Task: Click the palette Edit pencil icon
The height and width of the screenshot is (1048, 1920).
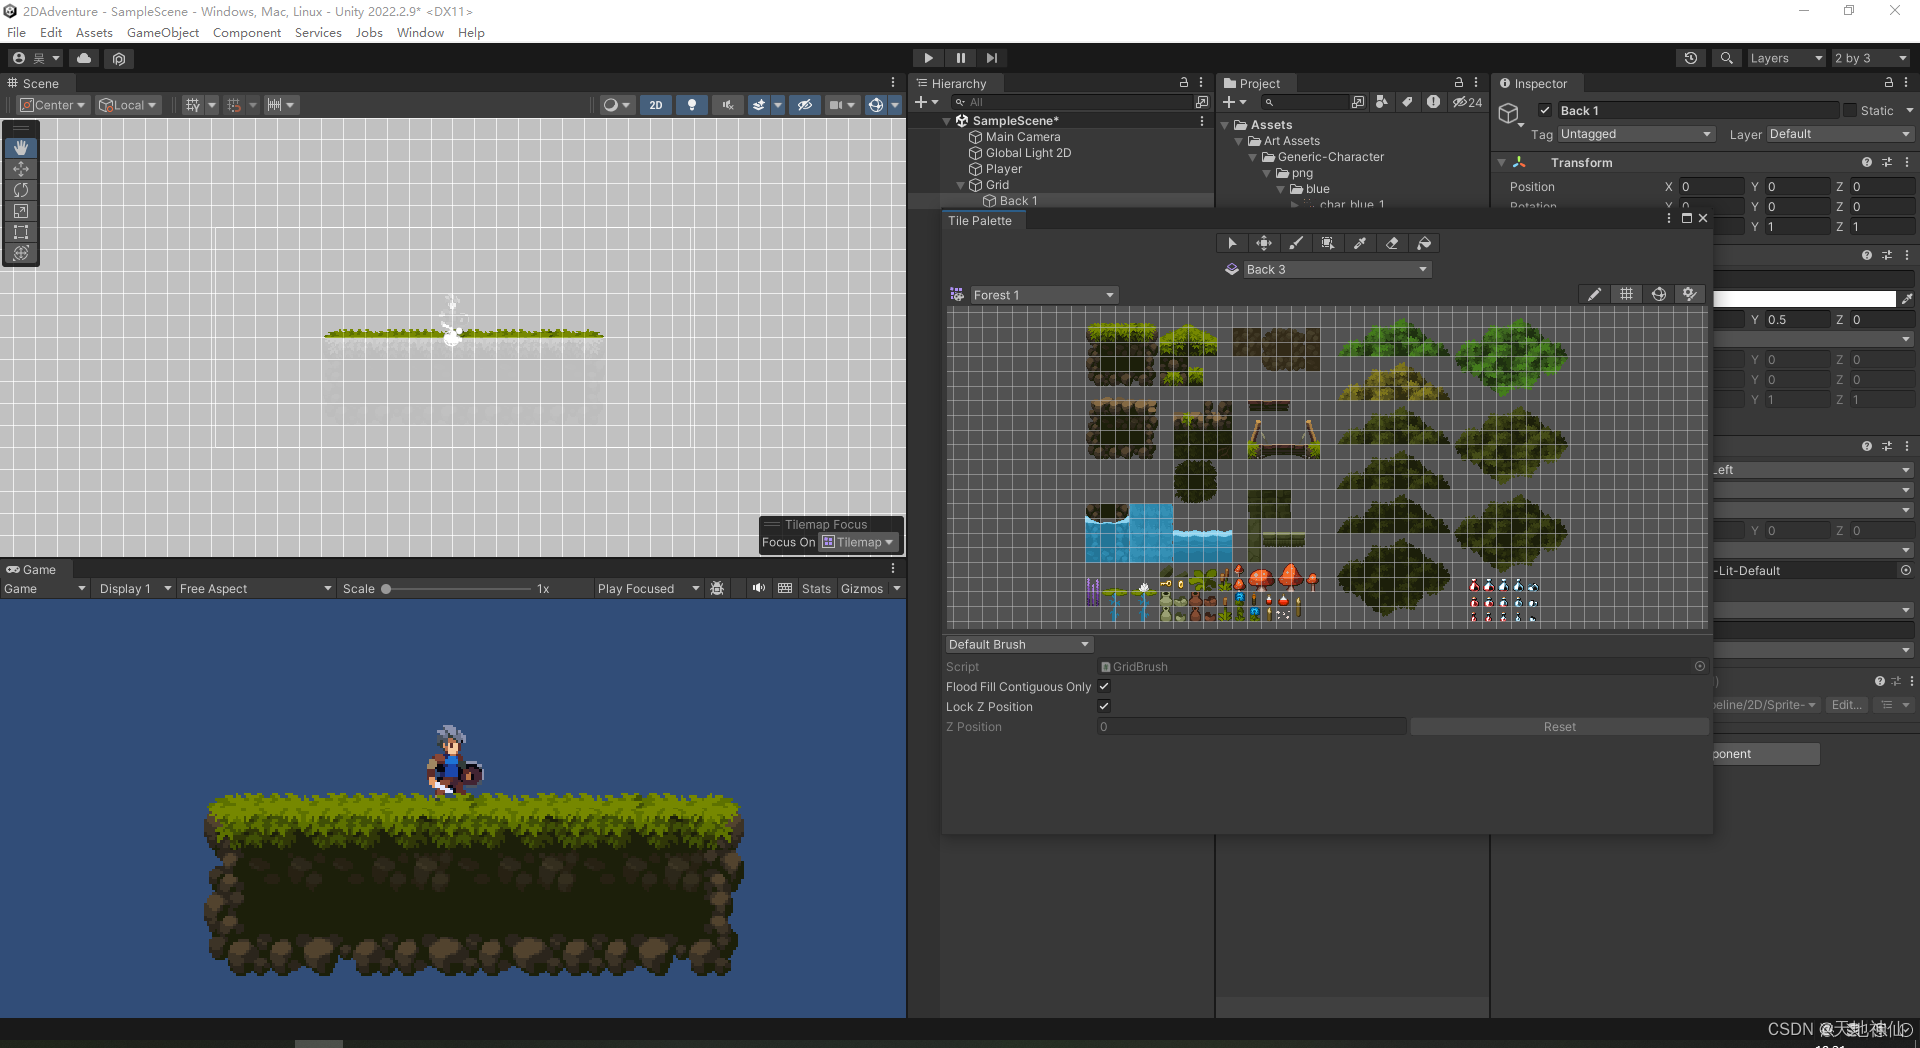Action: (1594, 294)
